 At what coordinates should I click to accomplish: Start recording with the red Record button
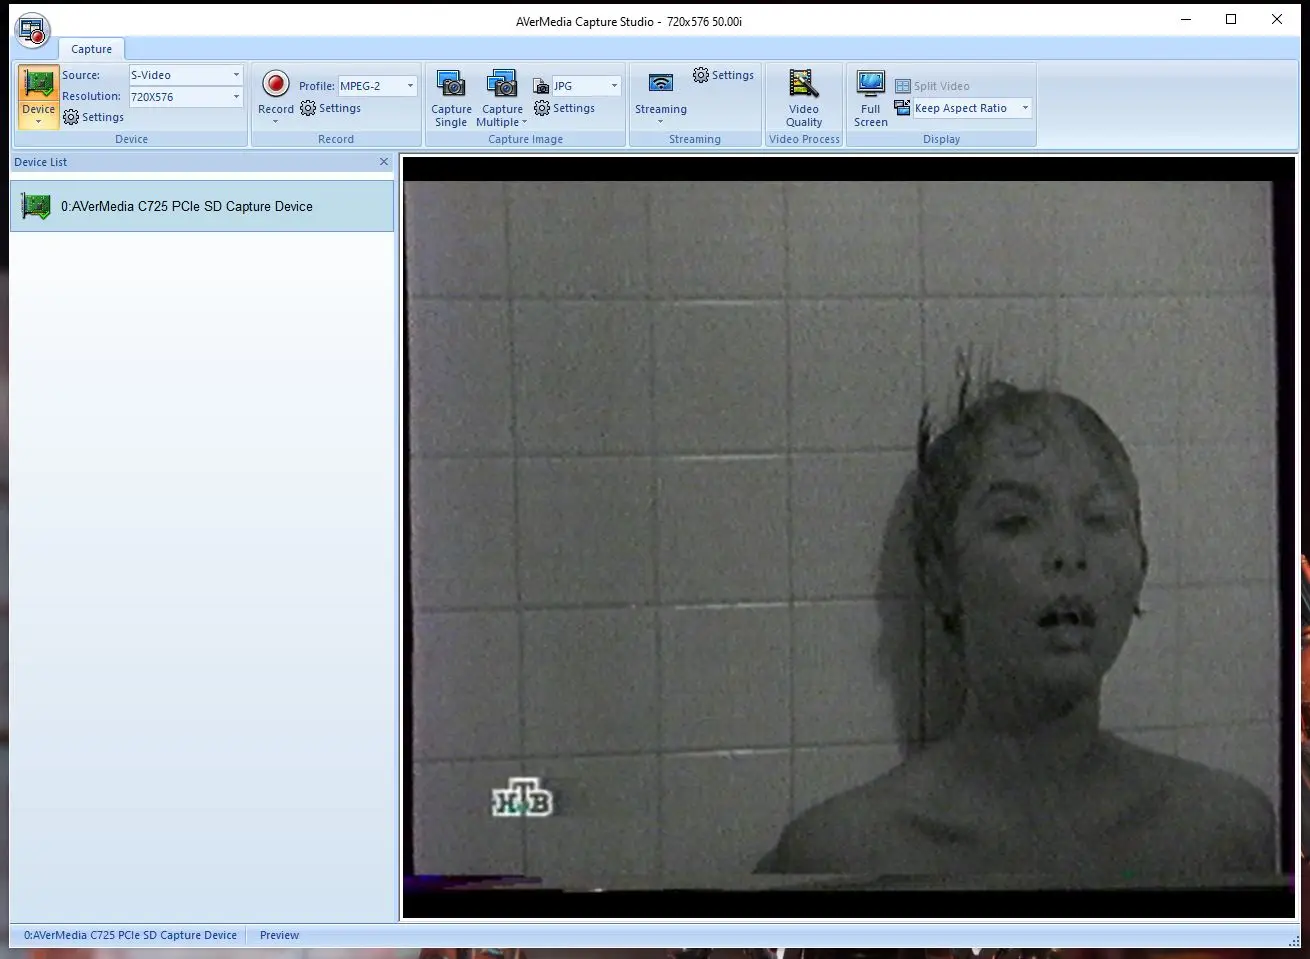(x=276, y=96)
